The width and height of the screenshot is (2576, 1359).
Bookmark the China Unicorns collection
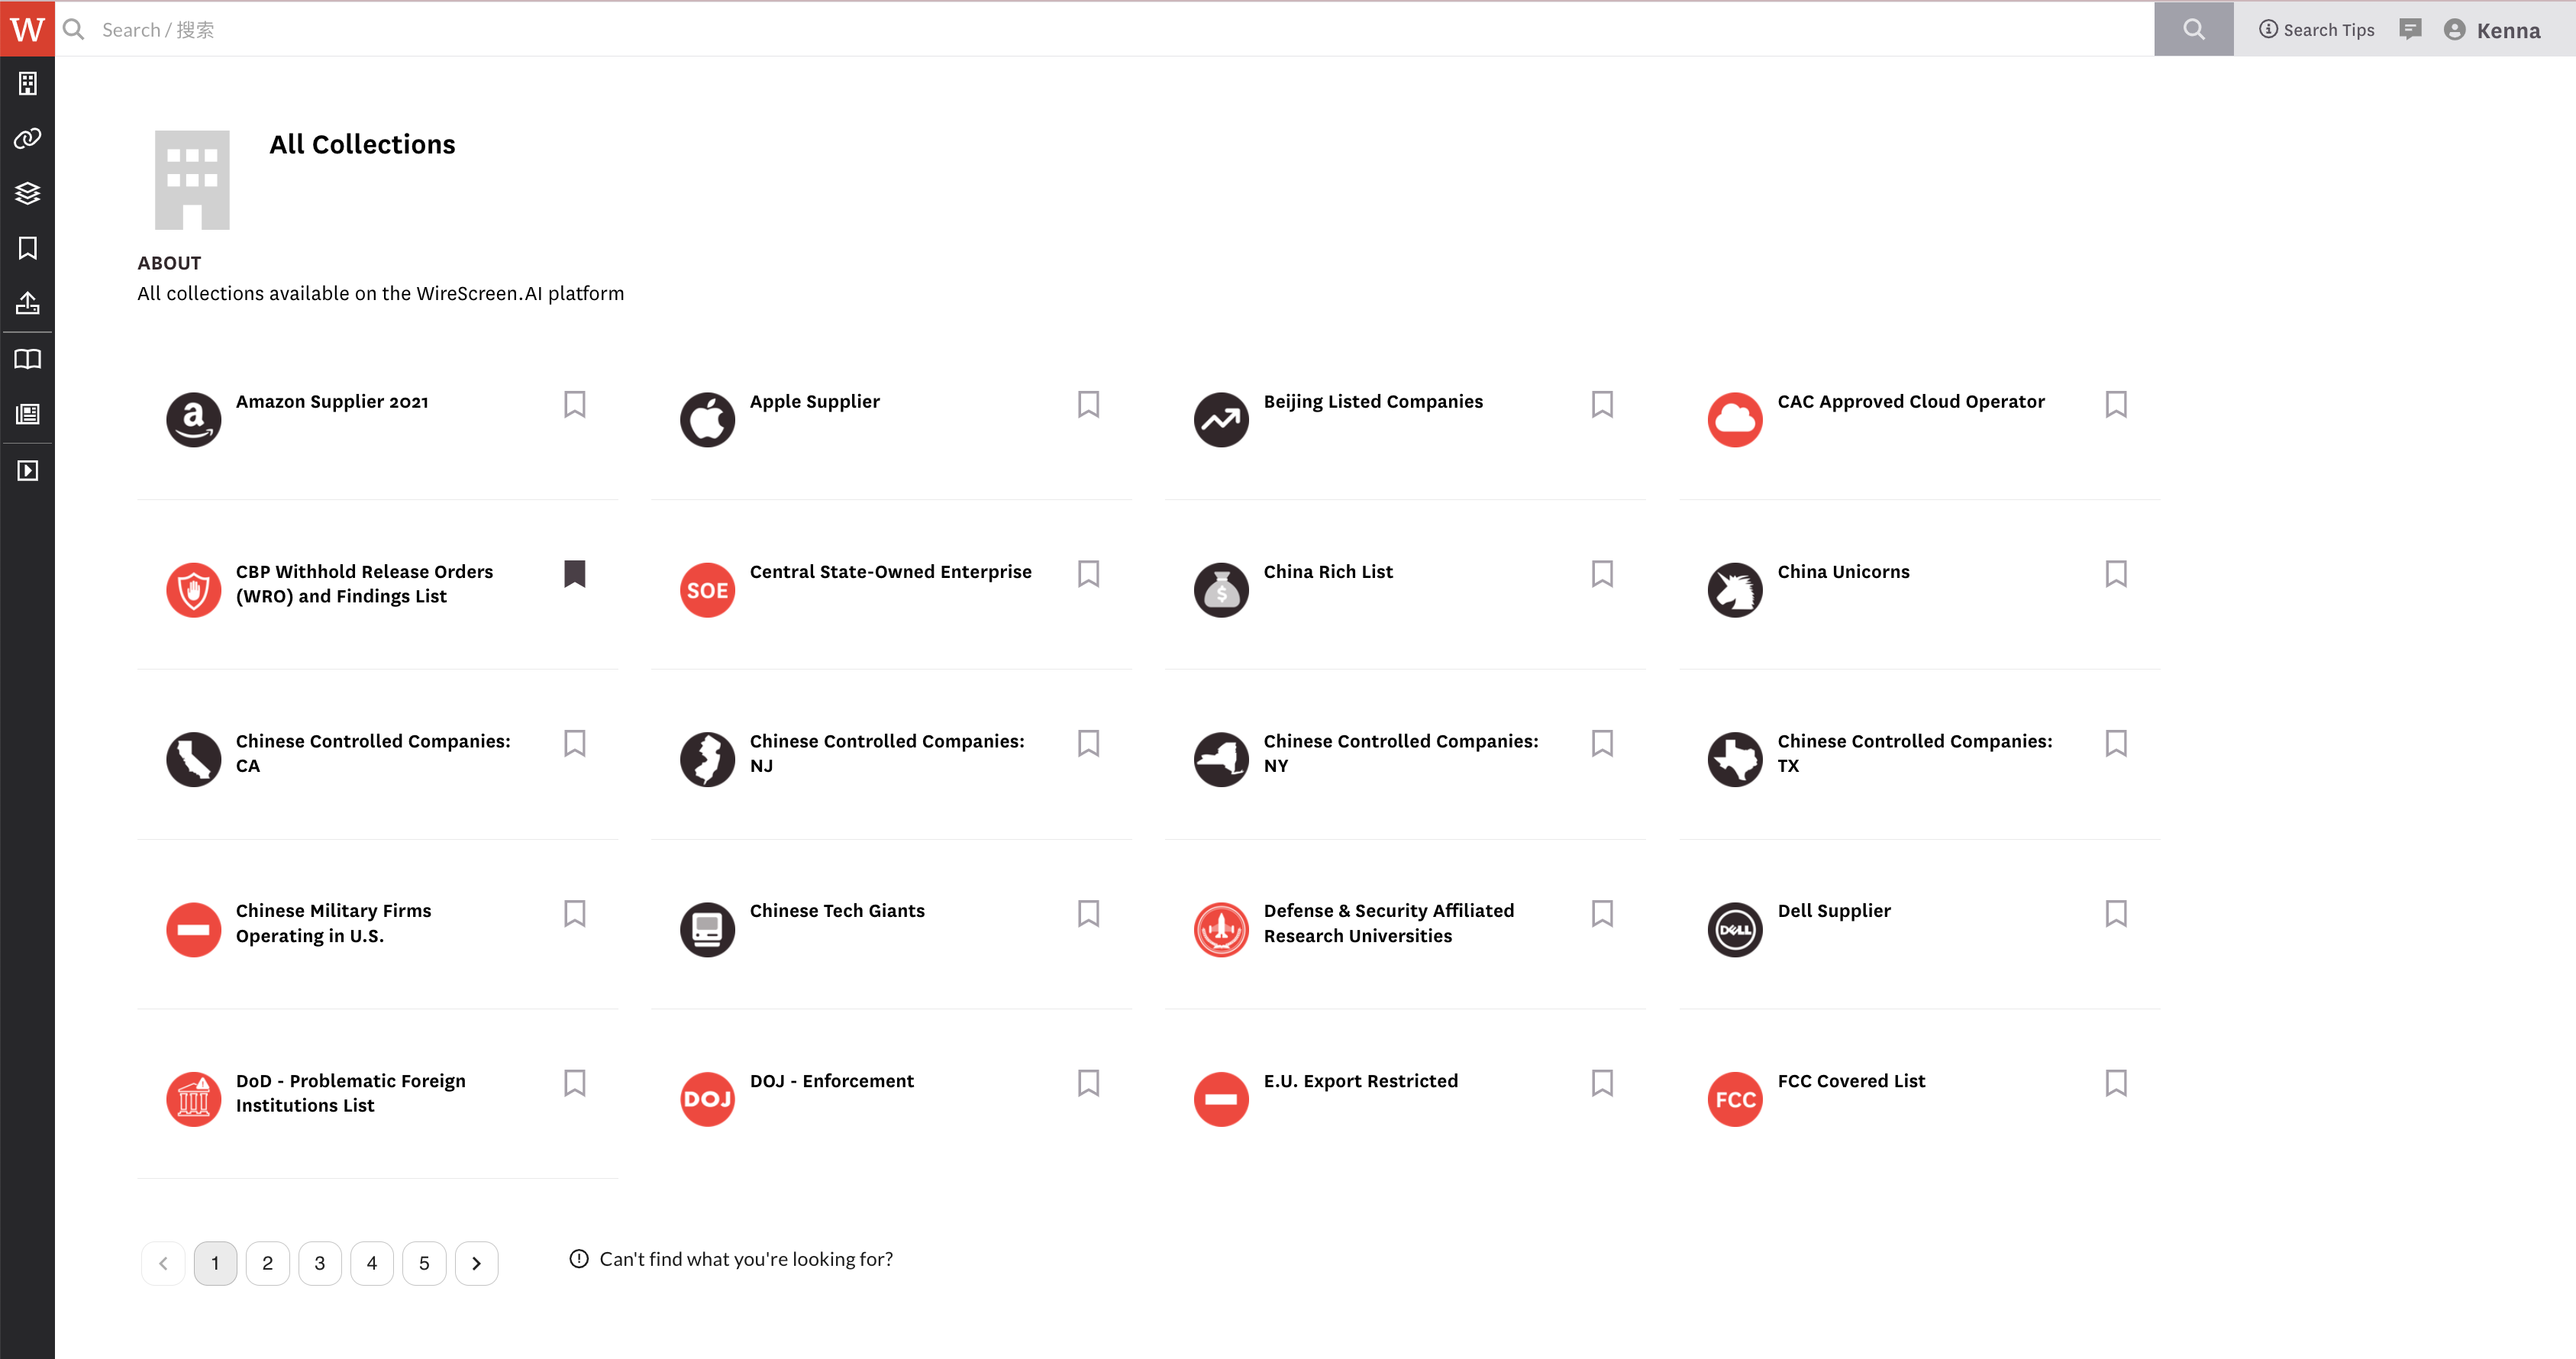[x=2115, y=573]
